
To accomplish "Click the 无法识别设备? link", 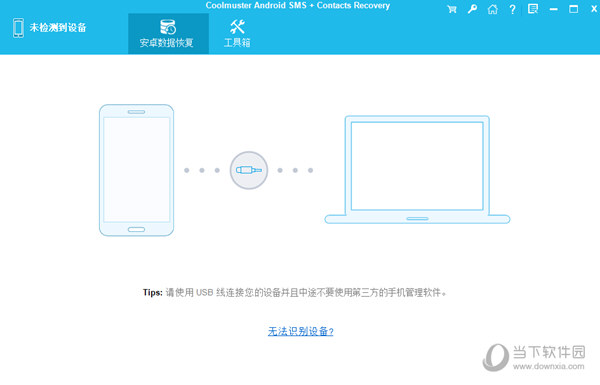I will pos(300,331).
